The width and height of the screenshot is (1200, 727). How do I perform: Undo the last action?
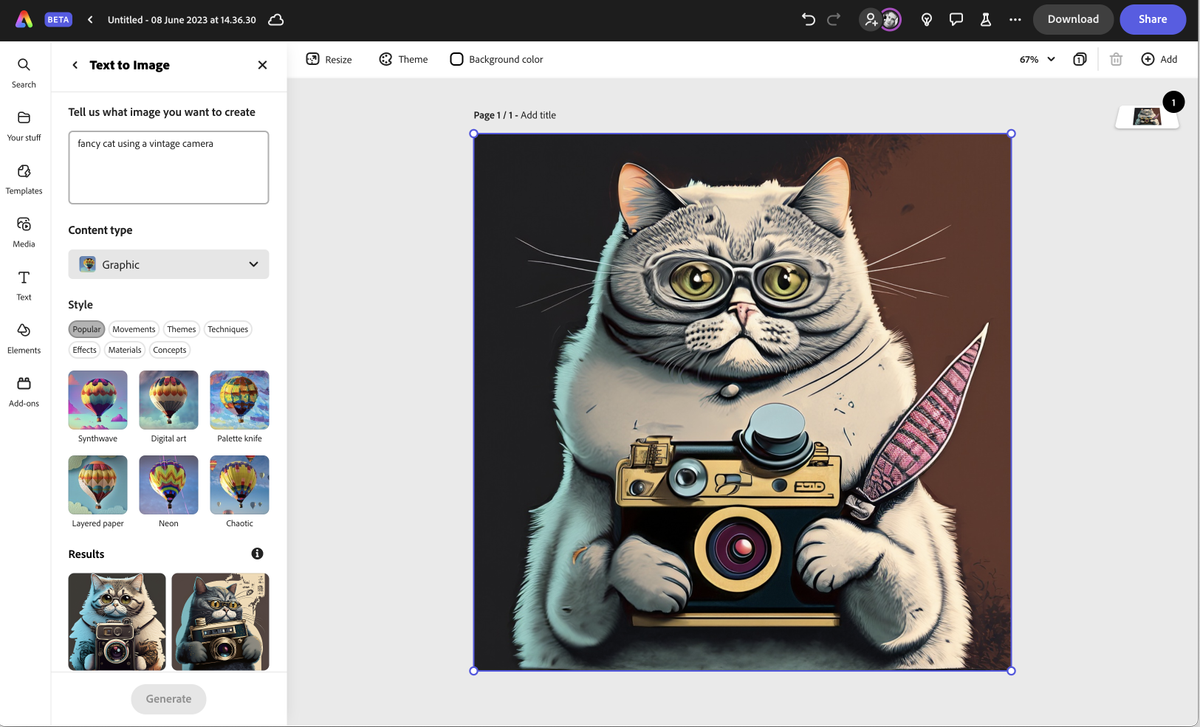808,18
